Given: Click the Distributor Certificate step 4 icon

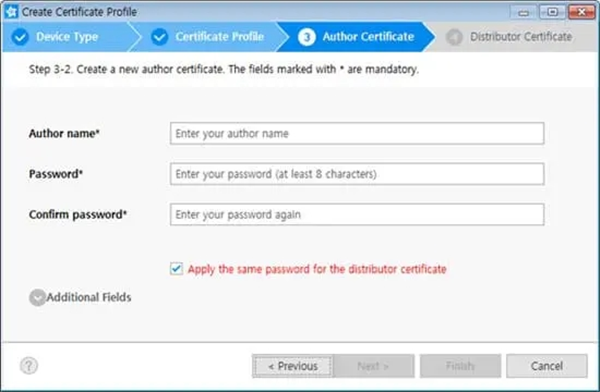Looking at the screenshot, I should pos(454,37).
